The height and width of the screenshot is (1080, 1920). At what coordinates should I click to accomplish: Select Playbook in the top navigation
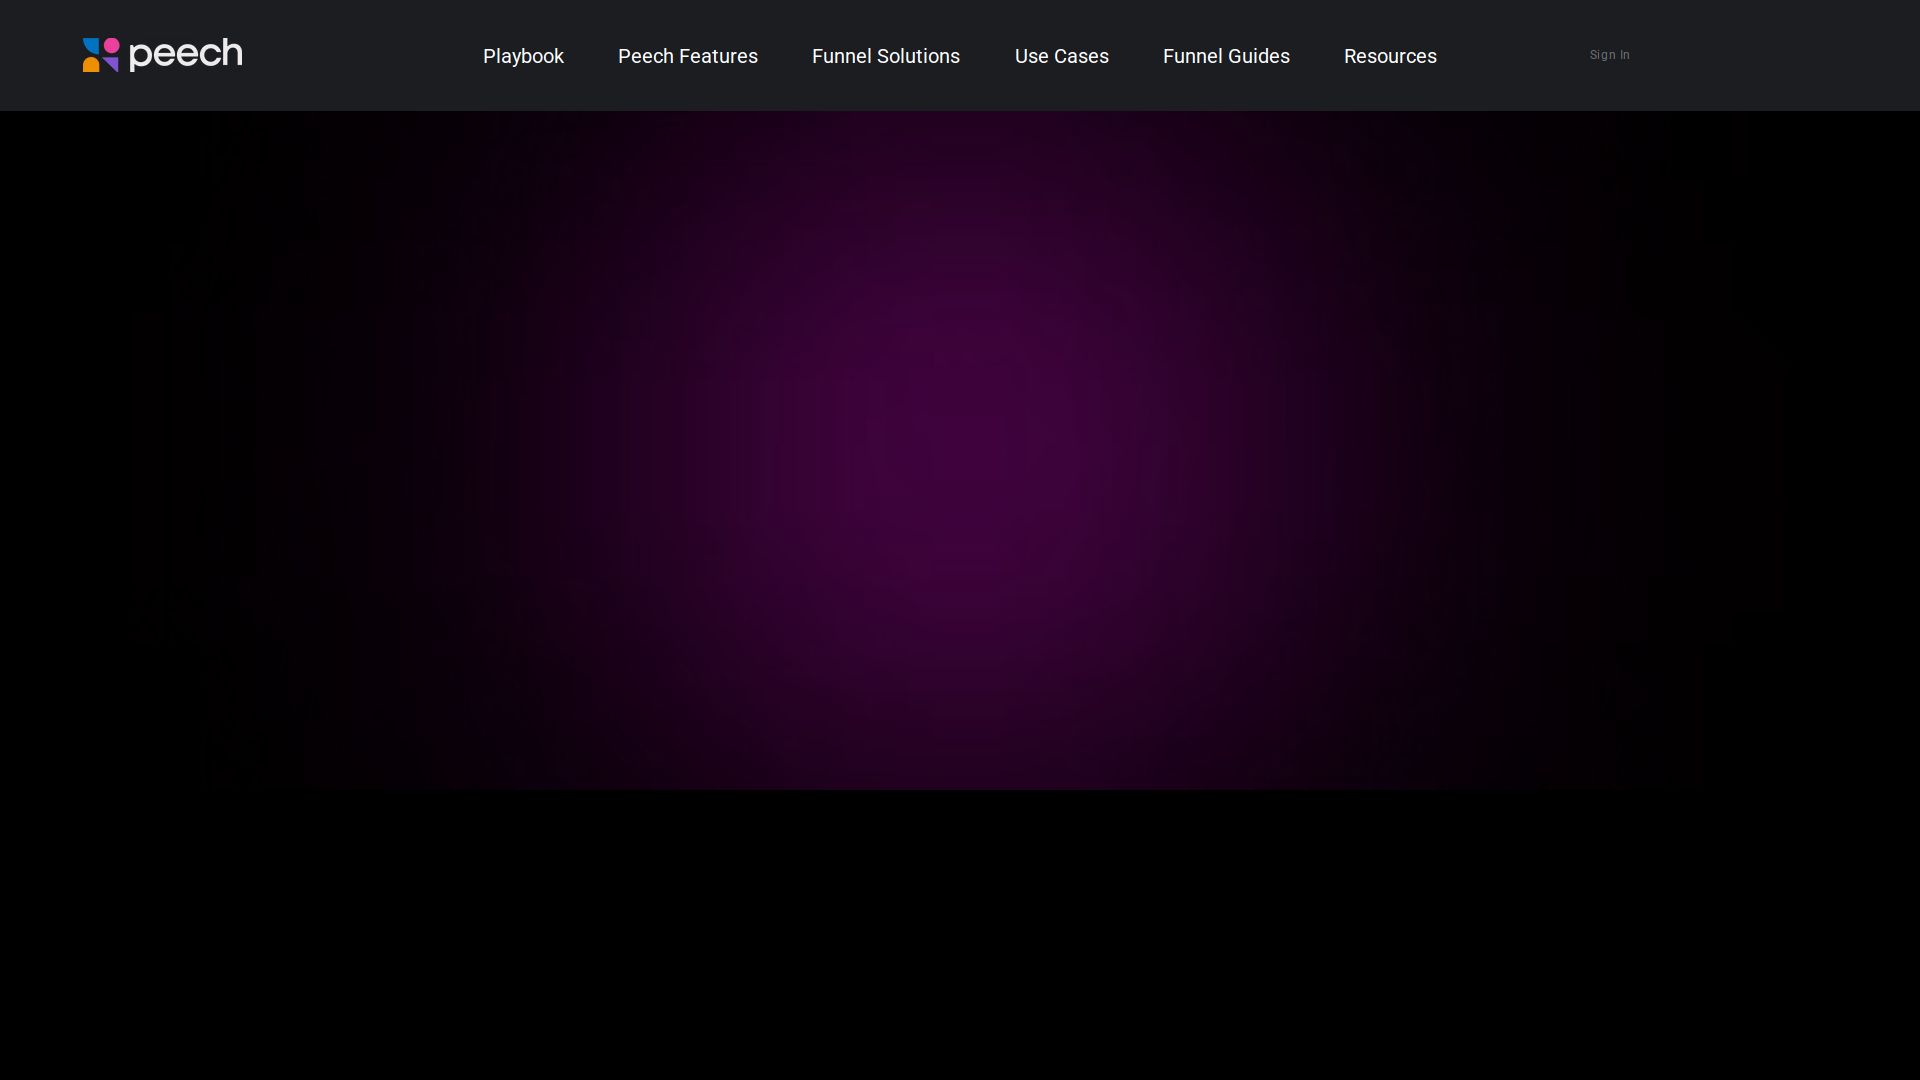[523, 56]
